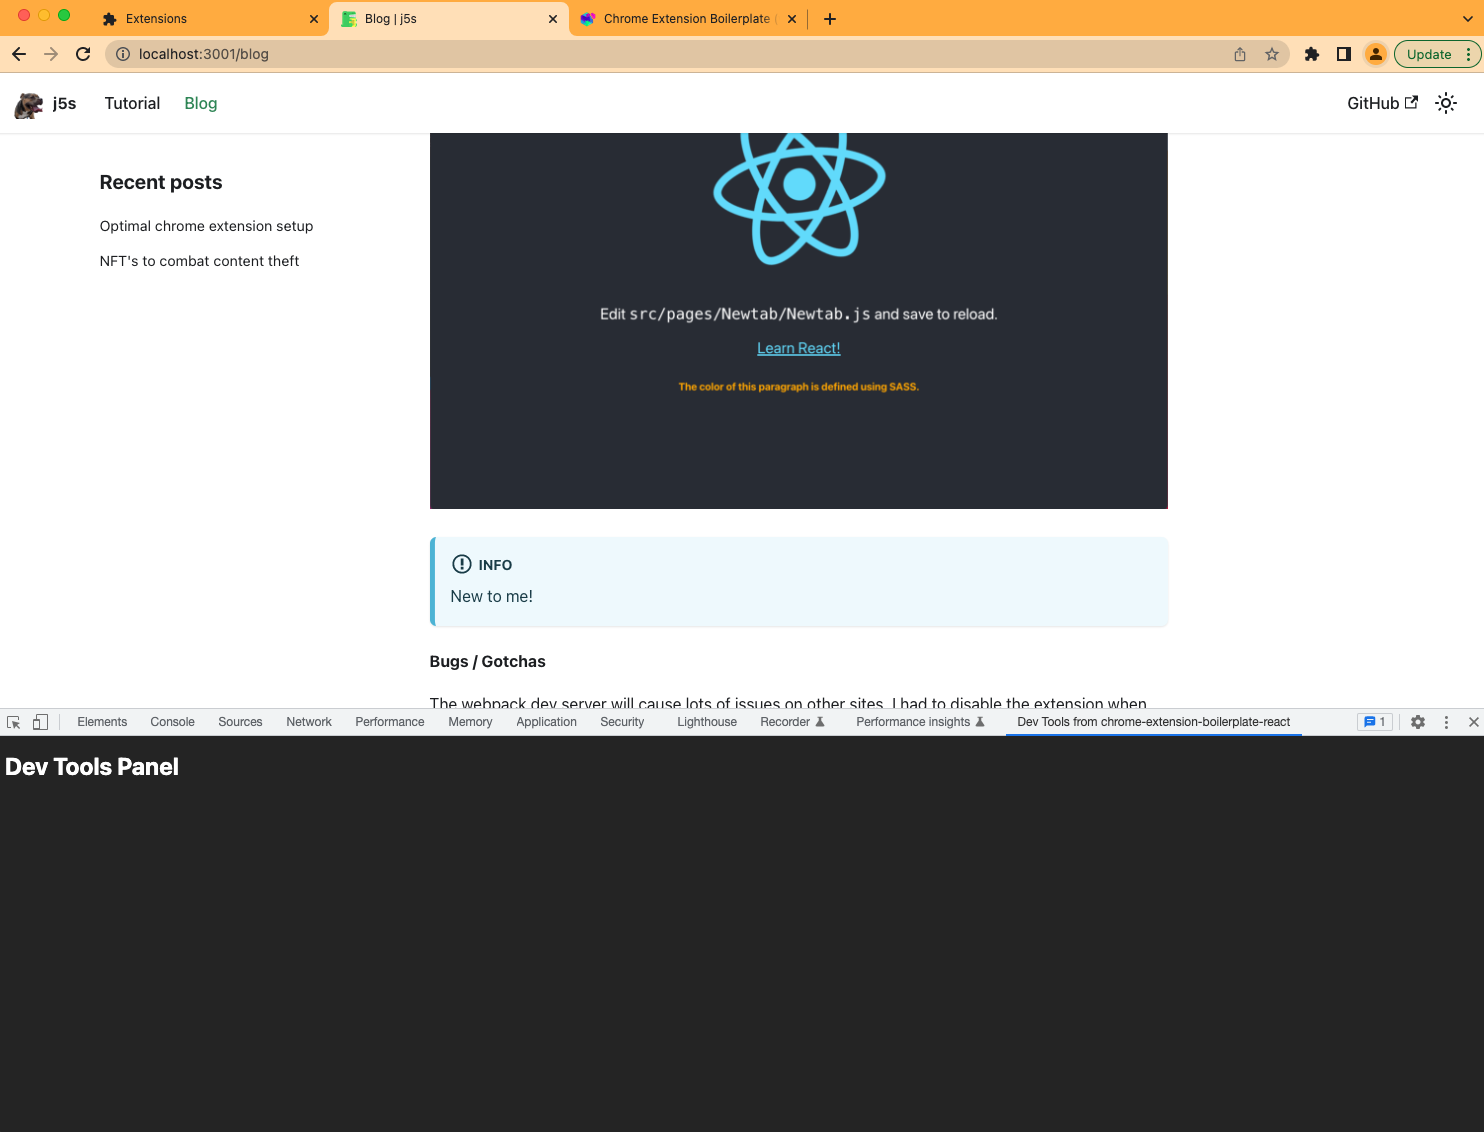Close the Blog | j5s tab
This screenshot has height=1132, width=1484.
pos(553,19)
